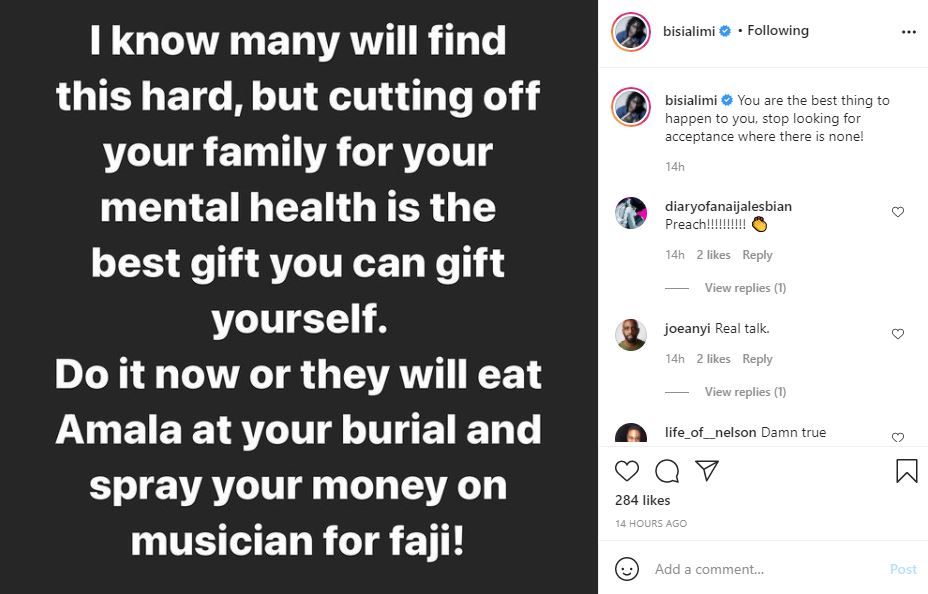The image size is (928, 594).
Task: Reply to diaryofanaijalesbian's comment
Action: pyautogui.click(x=757, y=255)
